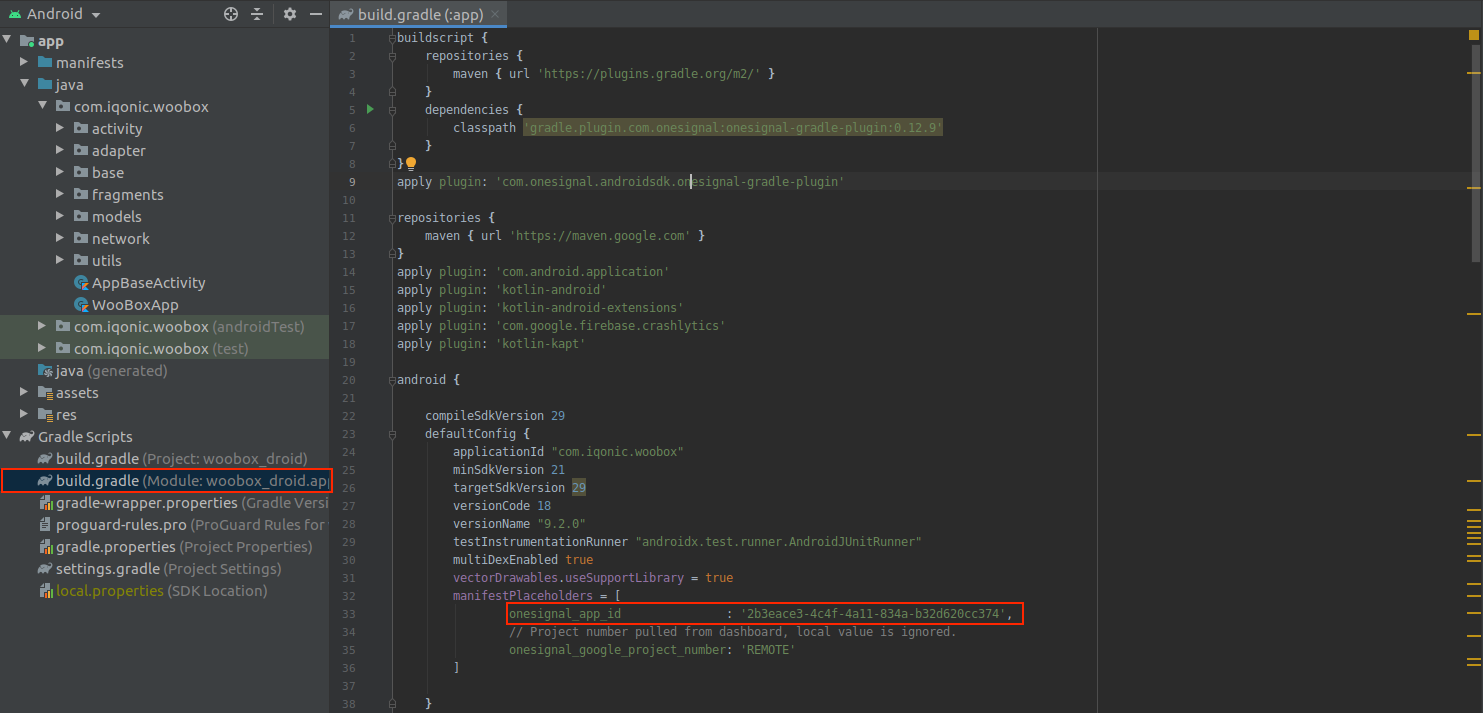
Task: Click the first warning stripe on editor scrollbar
Action: point(1474,74)
